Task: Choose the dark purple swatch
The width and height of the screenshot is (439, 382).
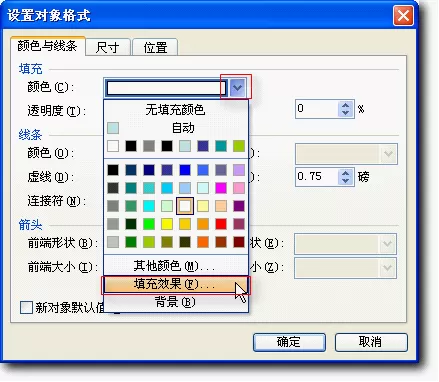Action: click(x=239, y=206)
